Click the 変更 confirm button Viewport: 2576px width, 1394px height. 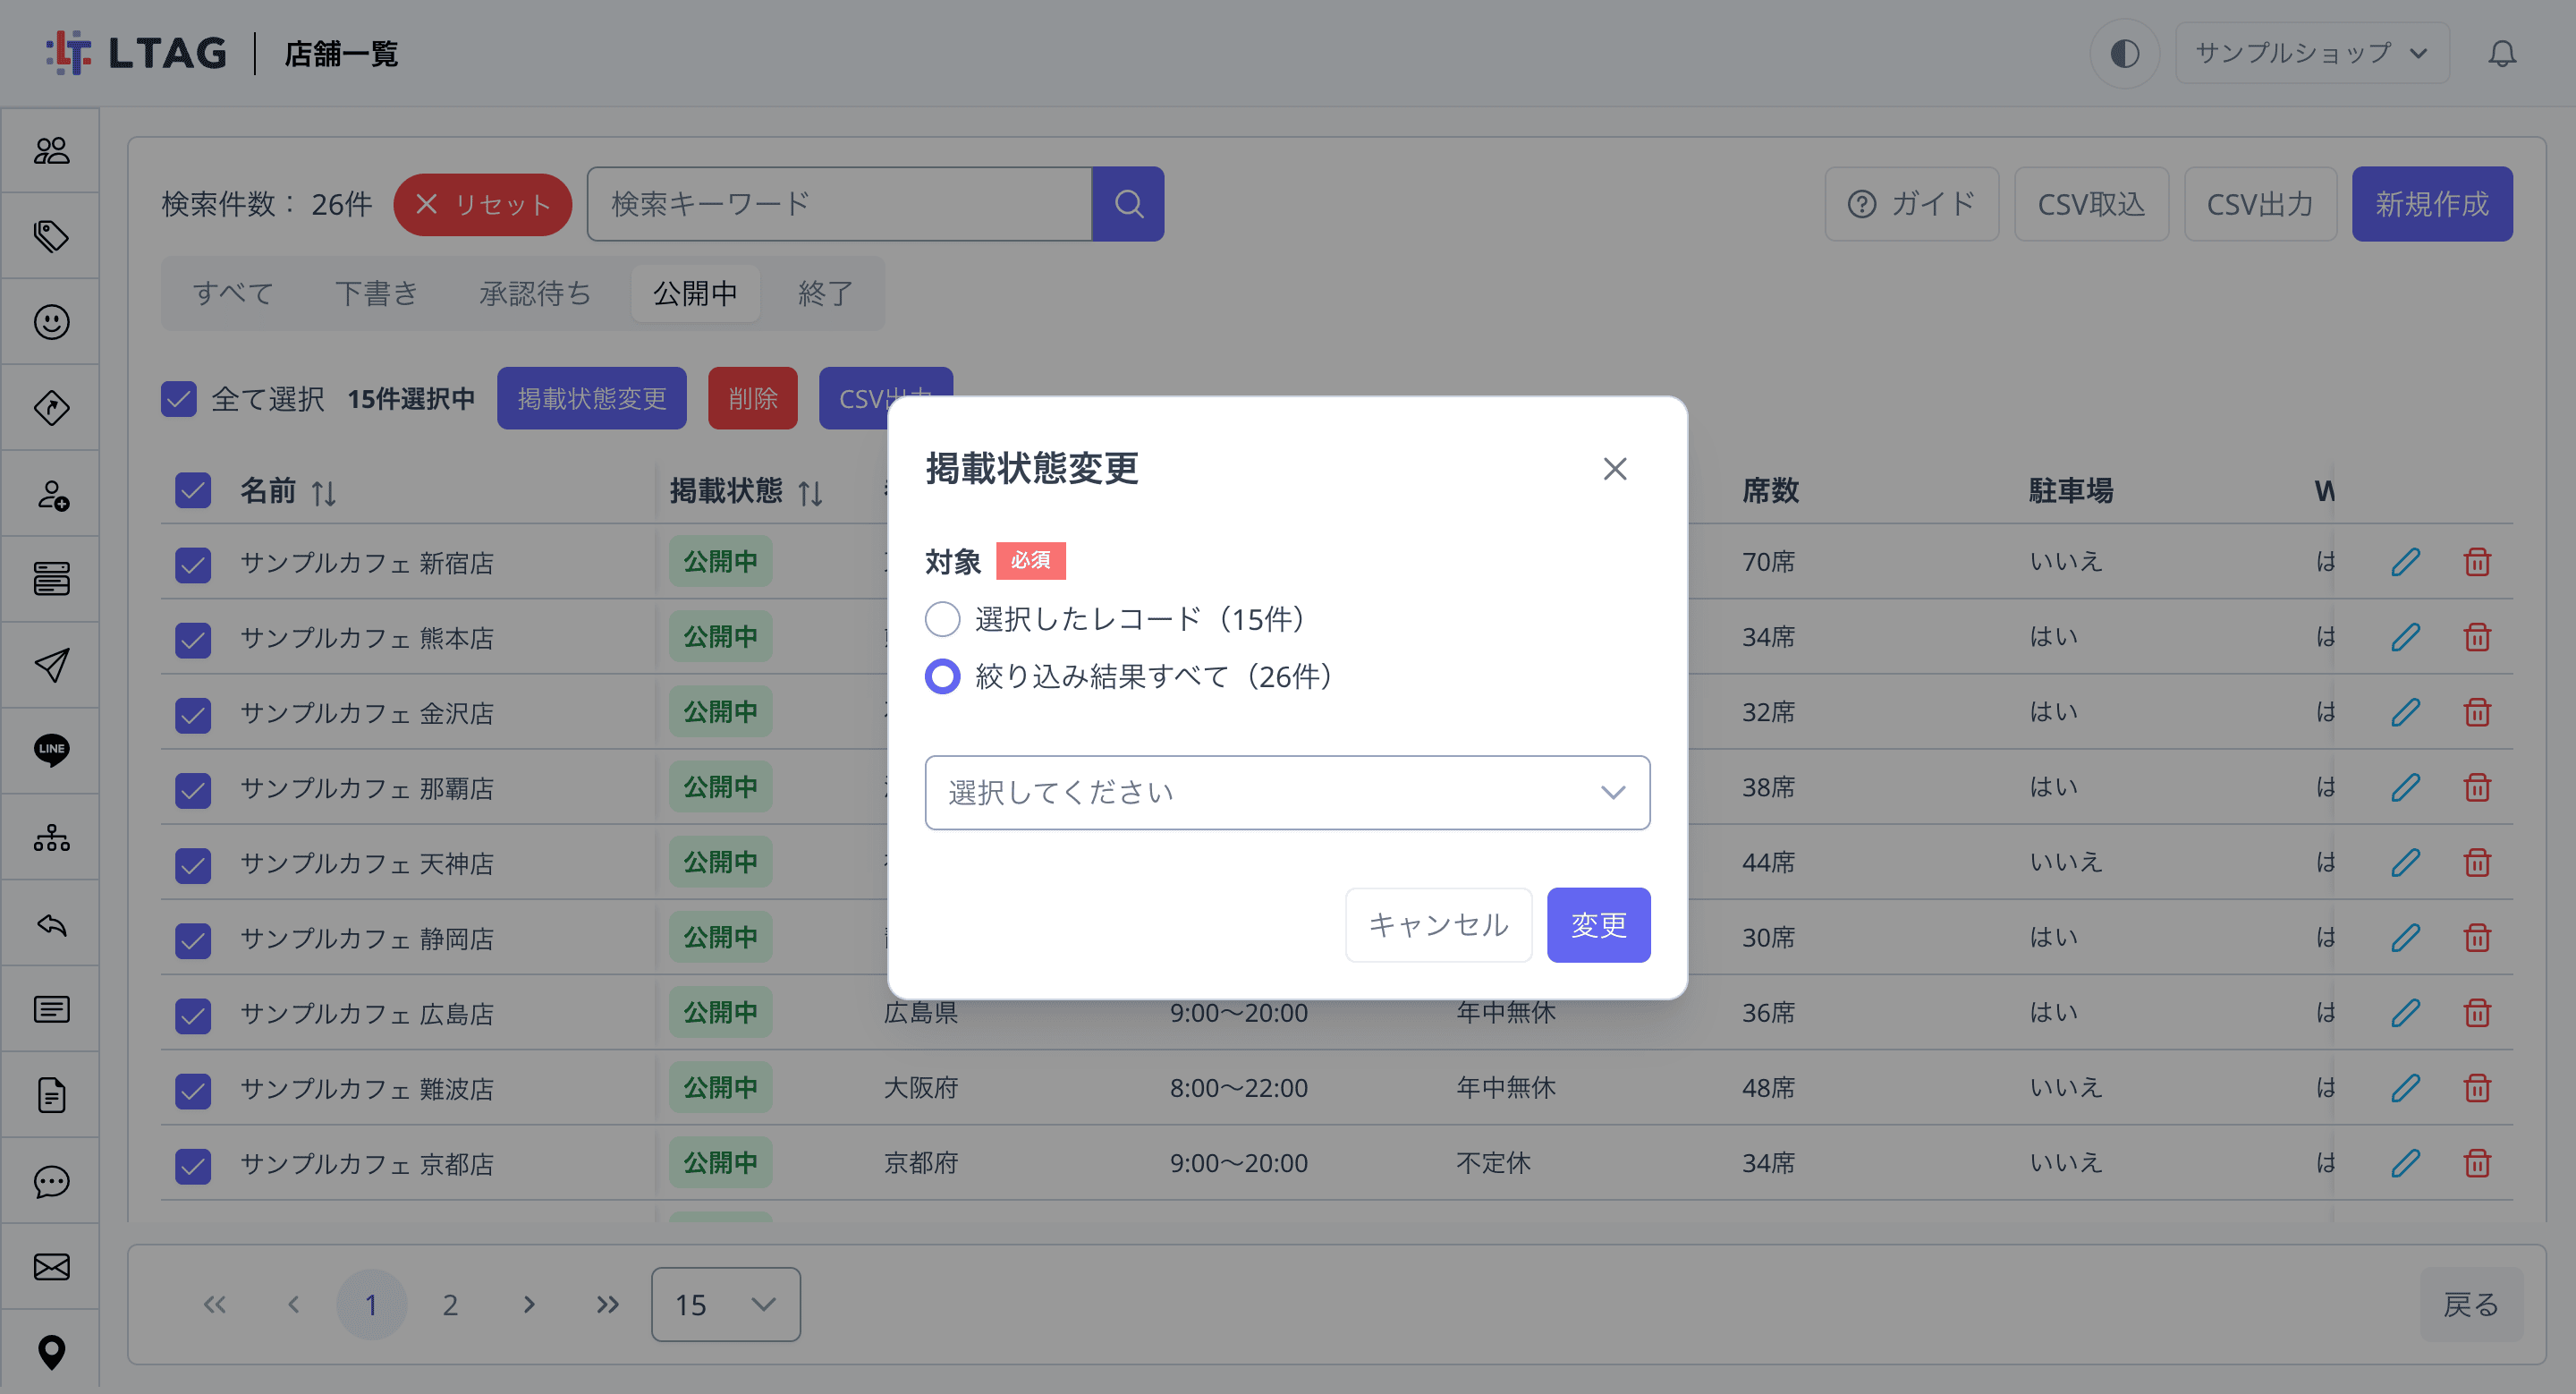coord(1598,926)
